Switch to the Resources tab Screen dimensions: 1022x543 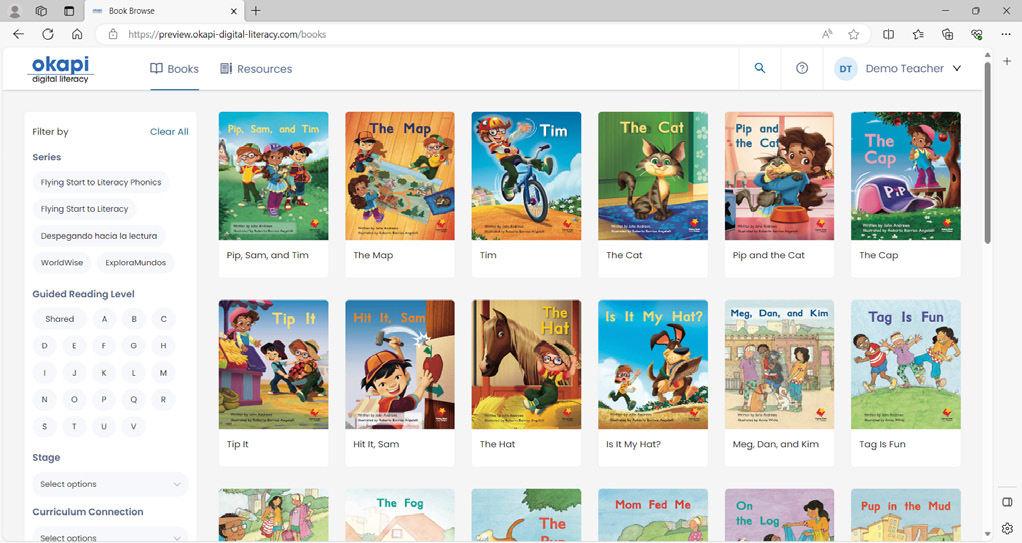click(x=256, y=68)
